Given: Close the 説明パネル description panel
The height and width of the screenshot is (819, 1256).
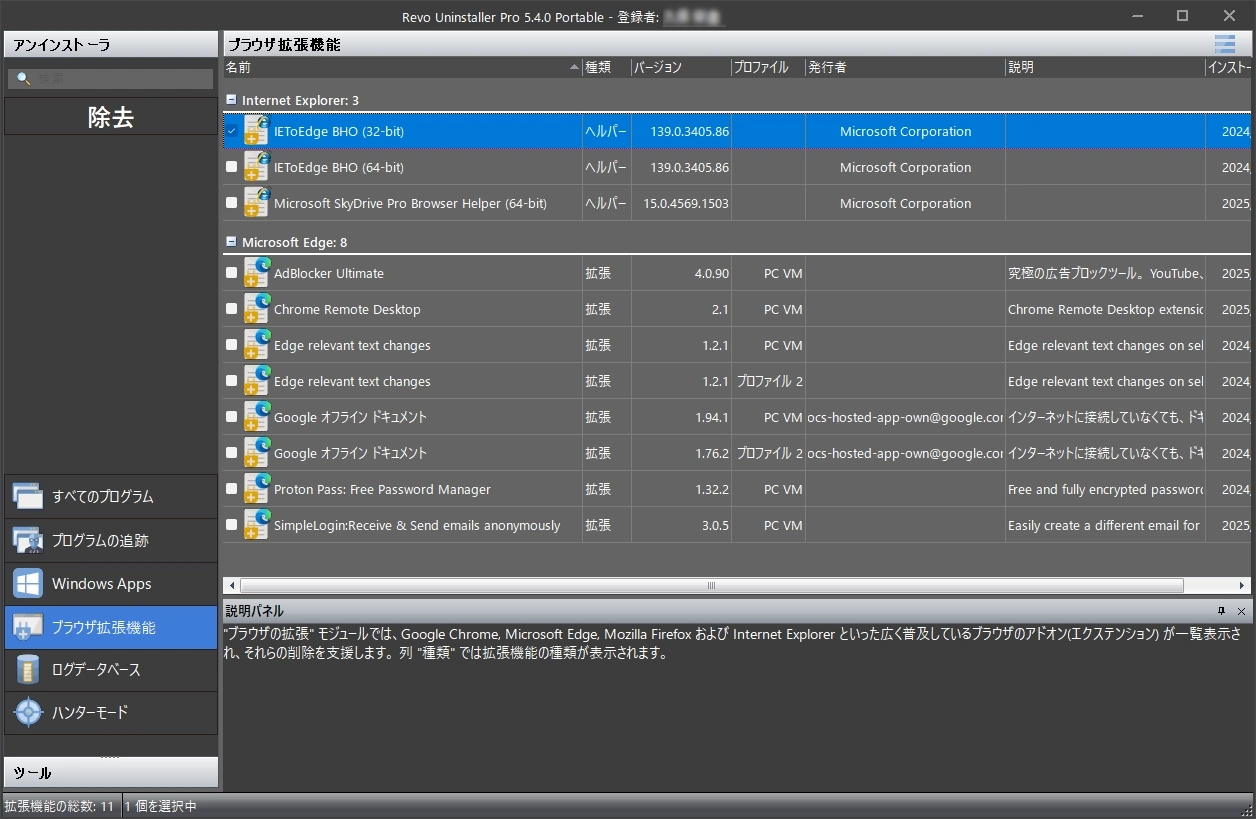Looking at the screenshot, I should click(x=1241, y=611).
